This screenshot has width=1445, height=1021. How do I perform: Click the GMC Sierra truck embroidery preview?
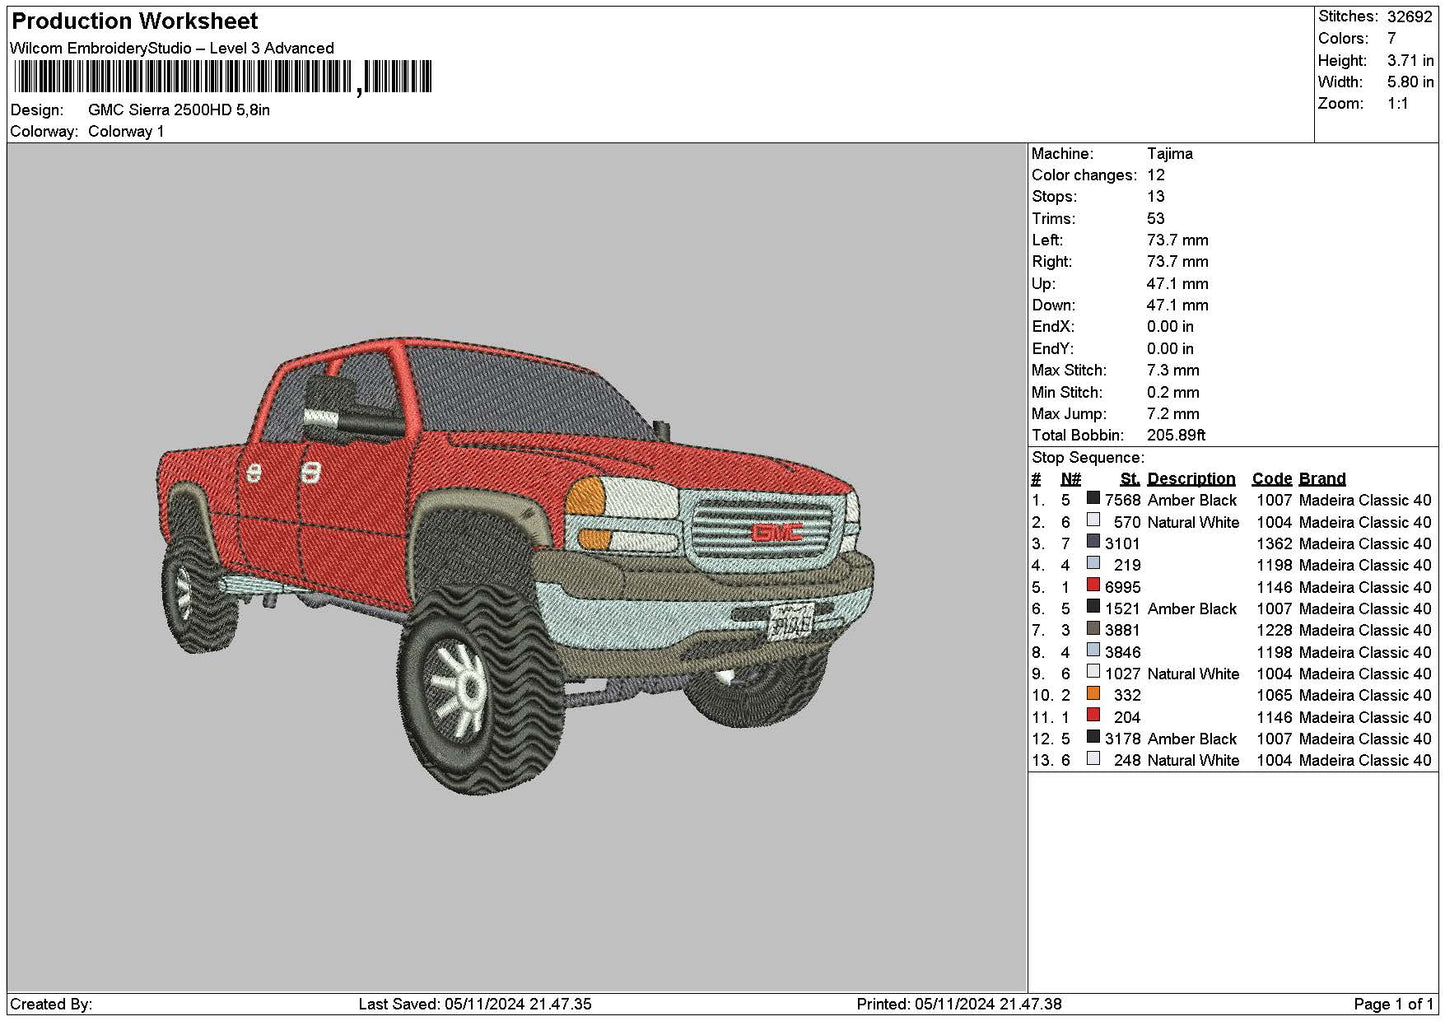pyautogui.click(x=516, y=565)
